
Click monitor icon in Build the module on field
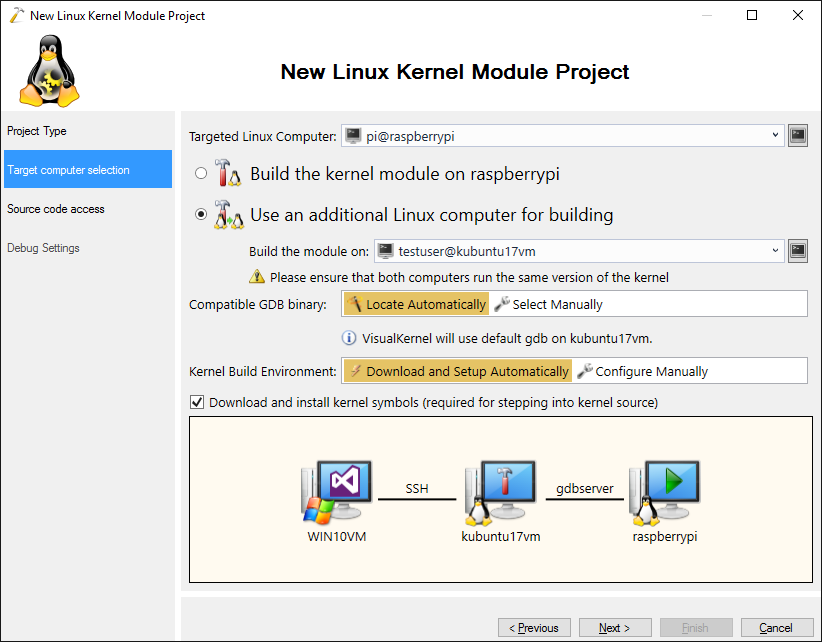(x=386, y=251)
